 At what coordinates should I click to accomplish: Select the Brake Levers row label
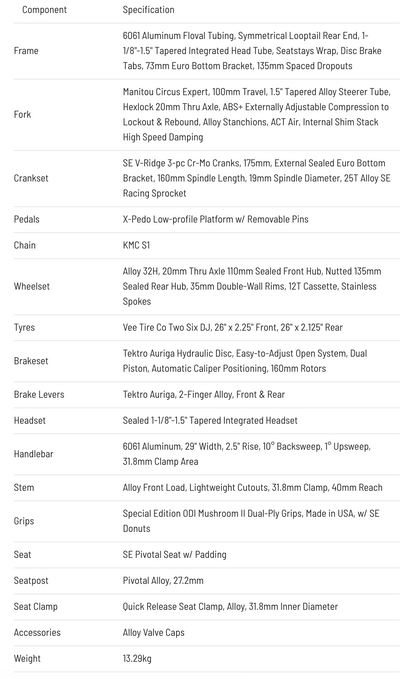[x=39, y=394]
